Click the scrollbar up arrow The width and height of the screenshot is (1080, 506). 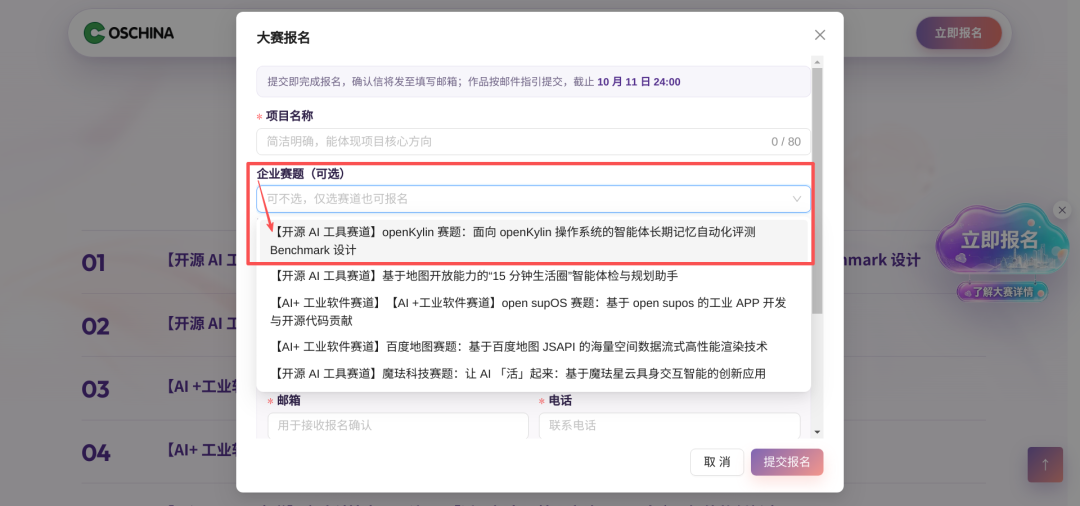[x=818, y=61]
